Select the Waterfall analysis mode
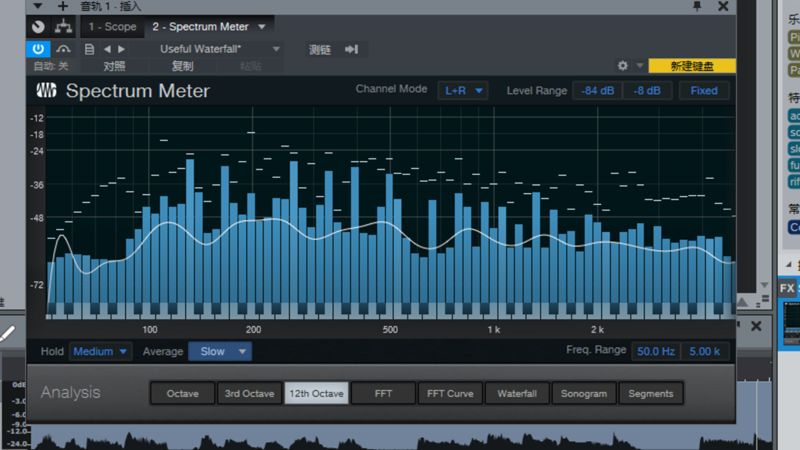The width and height of the screenshot is (800, 450). (517, 393)
